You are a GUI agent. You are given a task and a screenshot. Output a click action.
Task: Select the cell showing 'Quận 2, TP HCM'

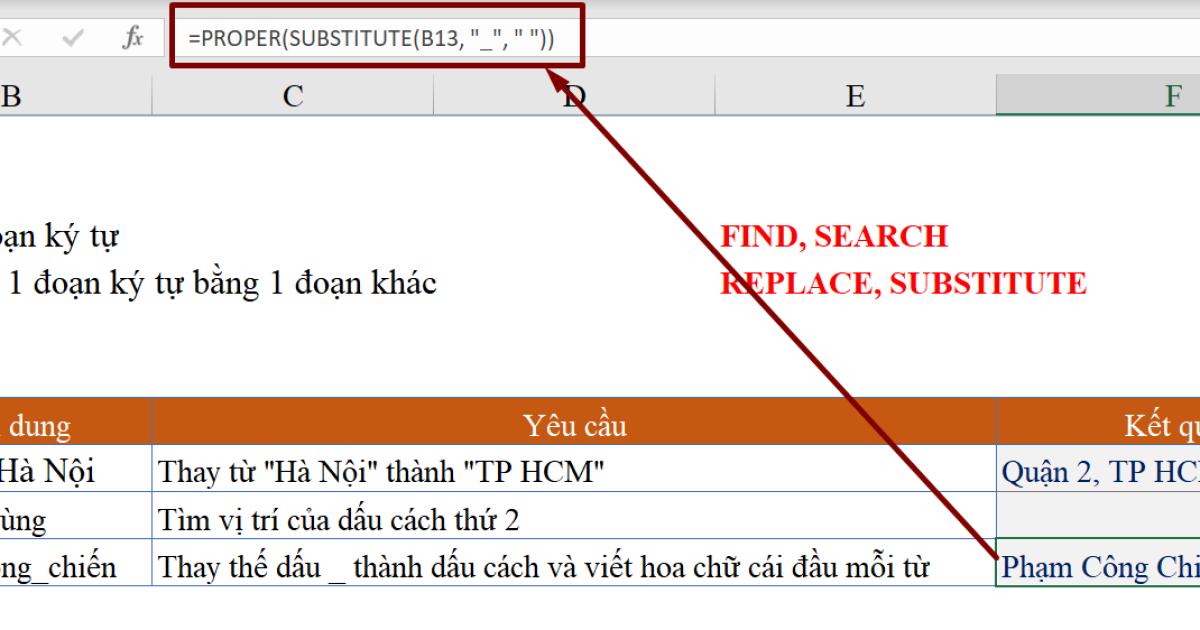coord(1090,470)
